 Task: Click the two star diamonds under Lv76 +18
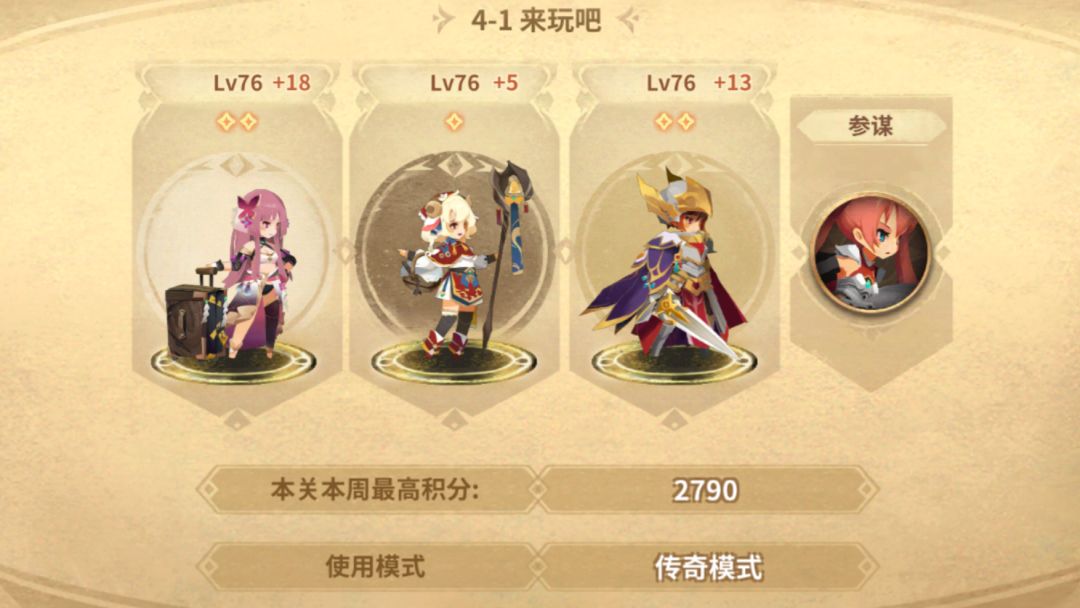click(237, 122)
